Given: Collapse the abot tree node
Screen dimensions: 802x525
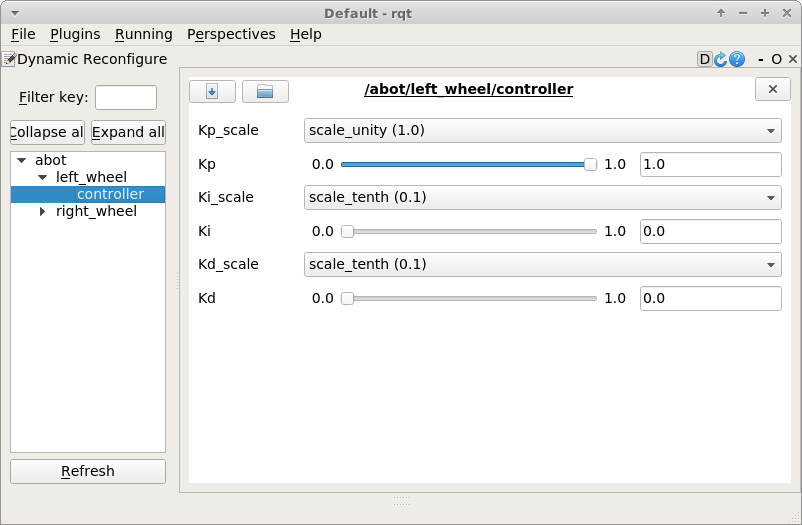Looking at the screenshot, I should [22, 160].
